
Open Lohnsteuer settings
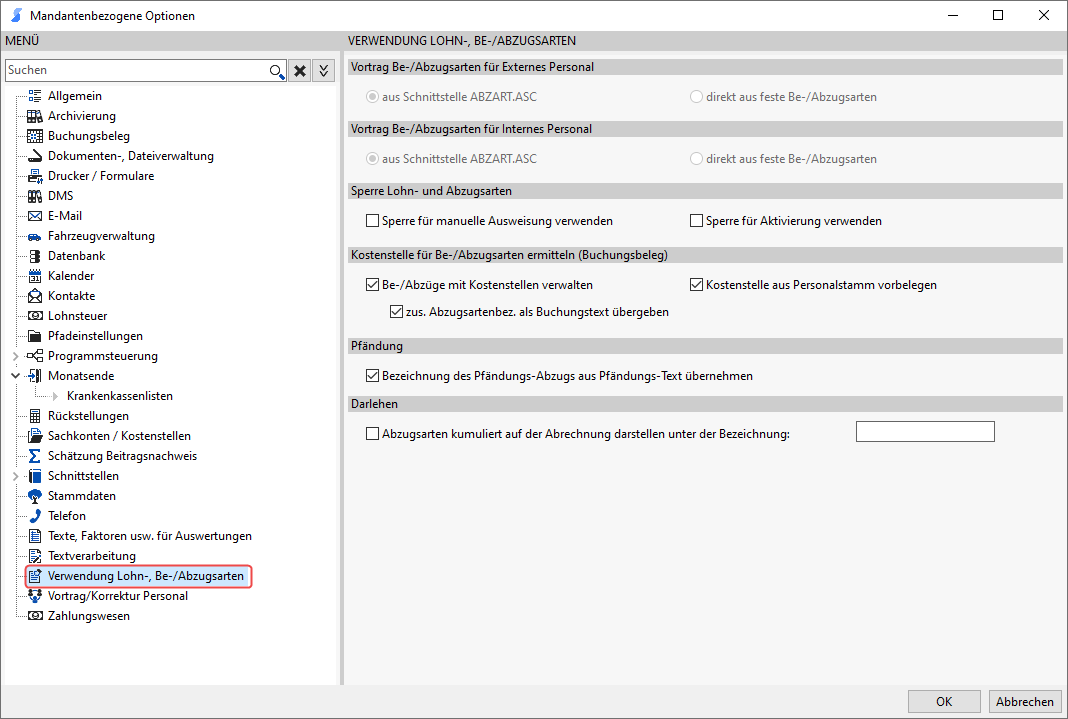[78, 316]
